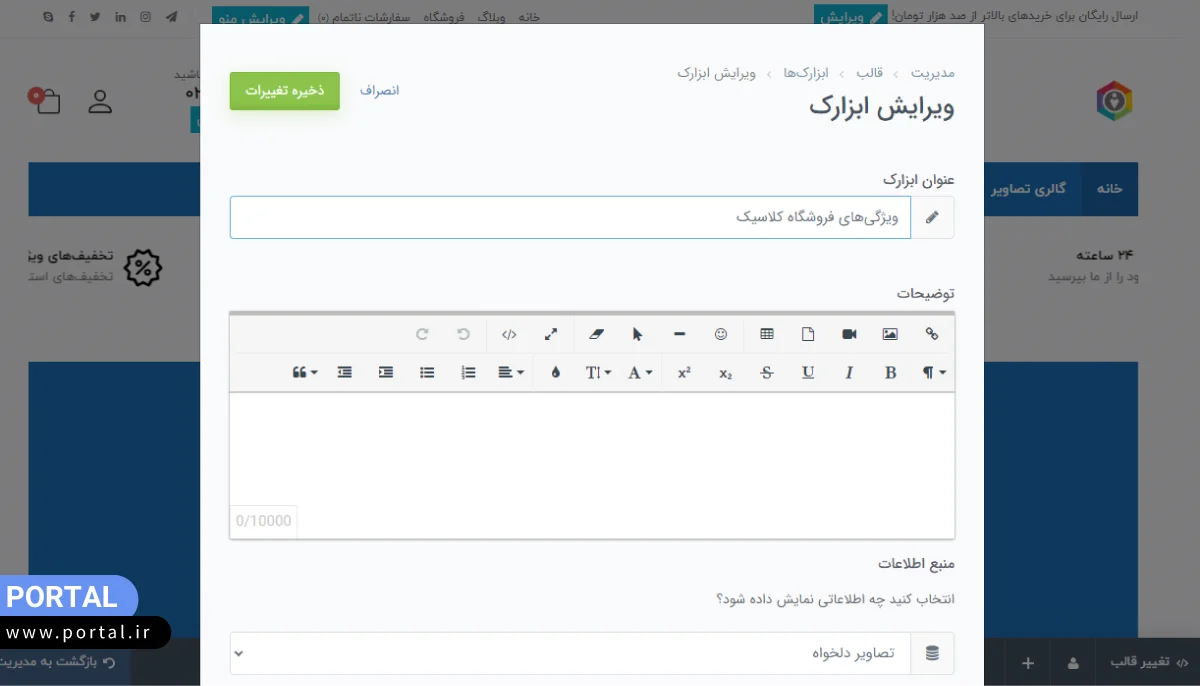Click the ذخیره تغییرات save button

(x=284, y=90)
